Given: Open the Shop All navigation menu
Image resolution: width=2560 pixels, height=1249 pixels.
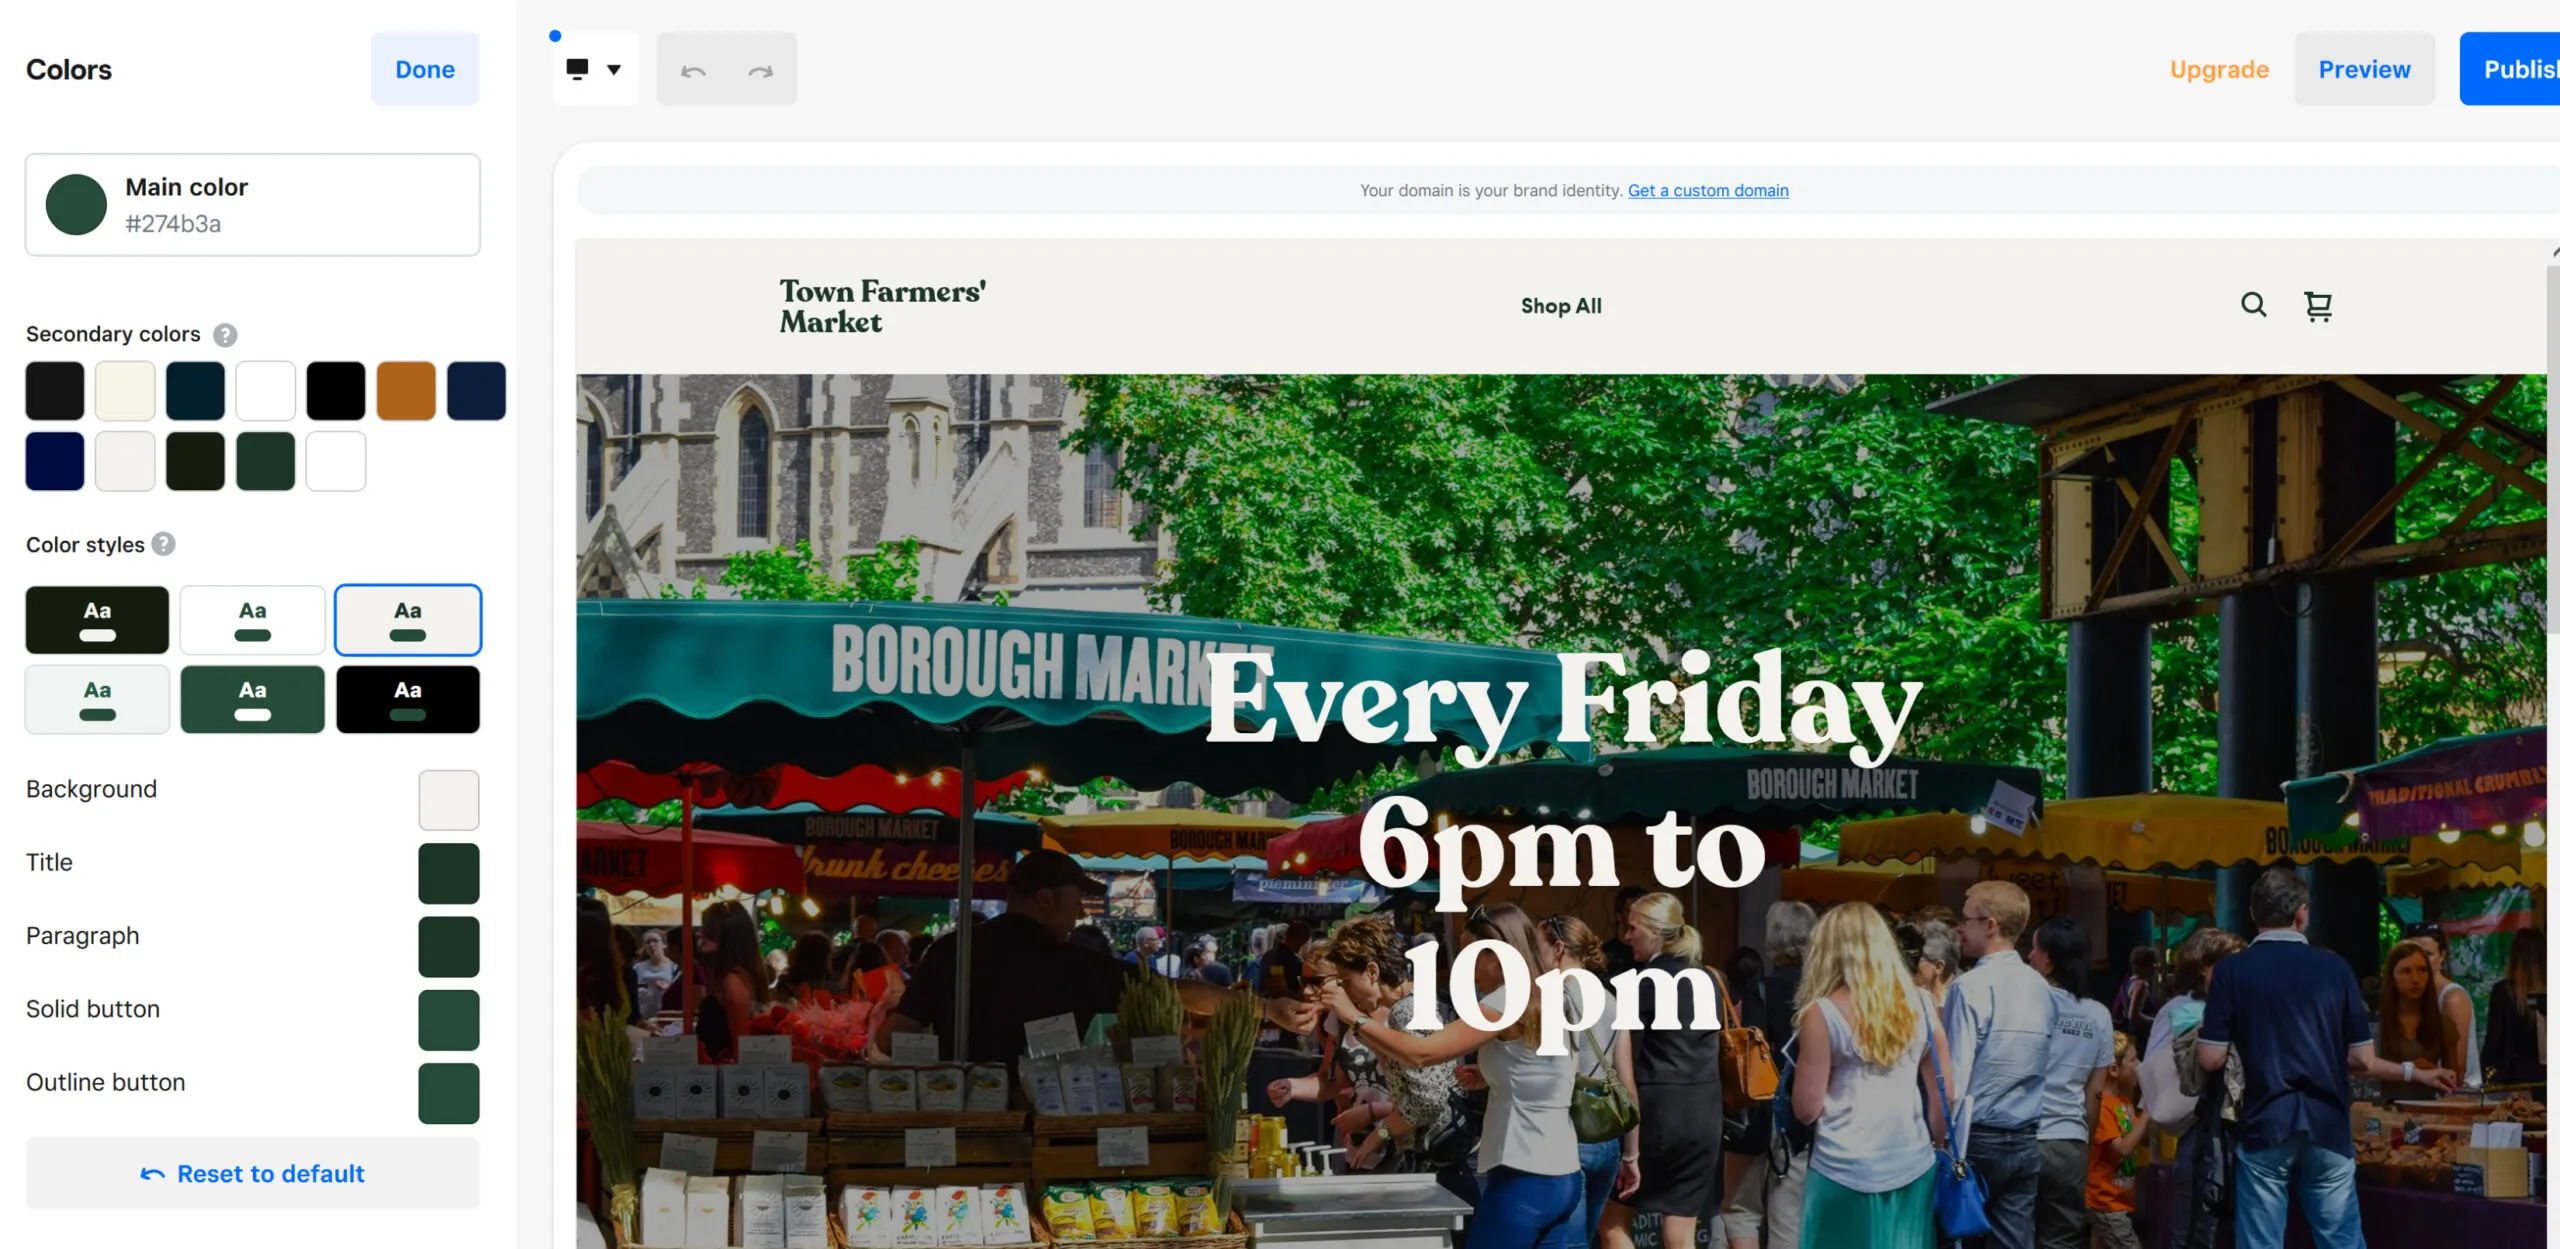Looking at the screenshot, I should point(1560,306).
